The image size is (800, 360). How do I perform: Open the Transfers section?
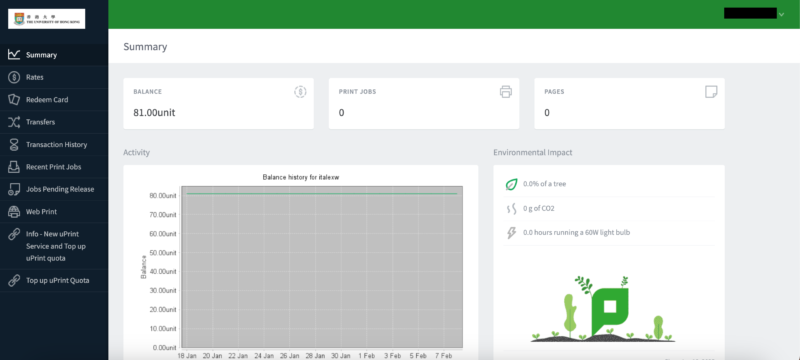[54, 122]
